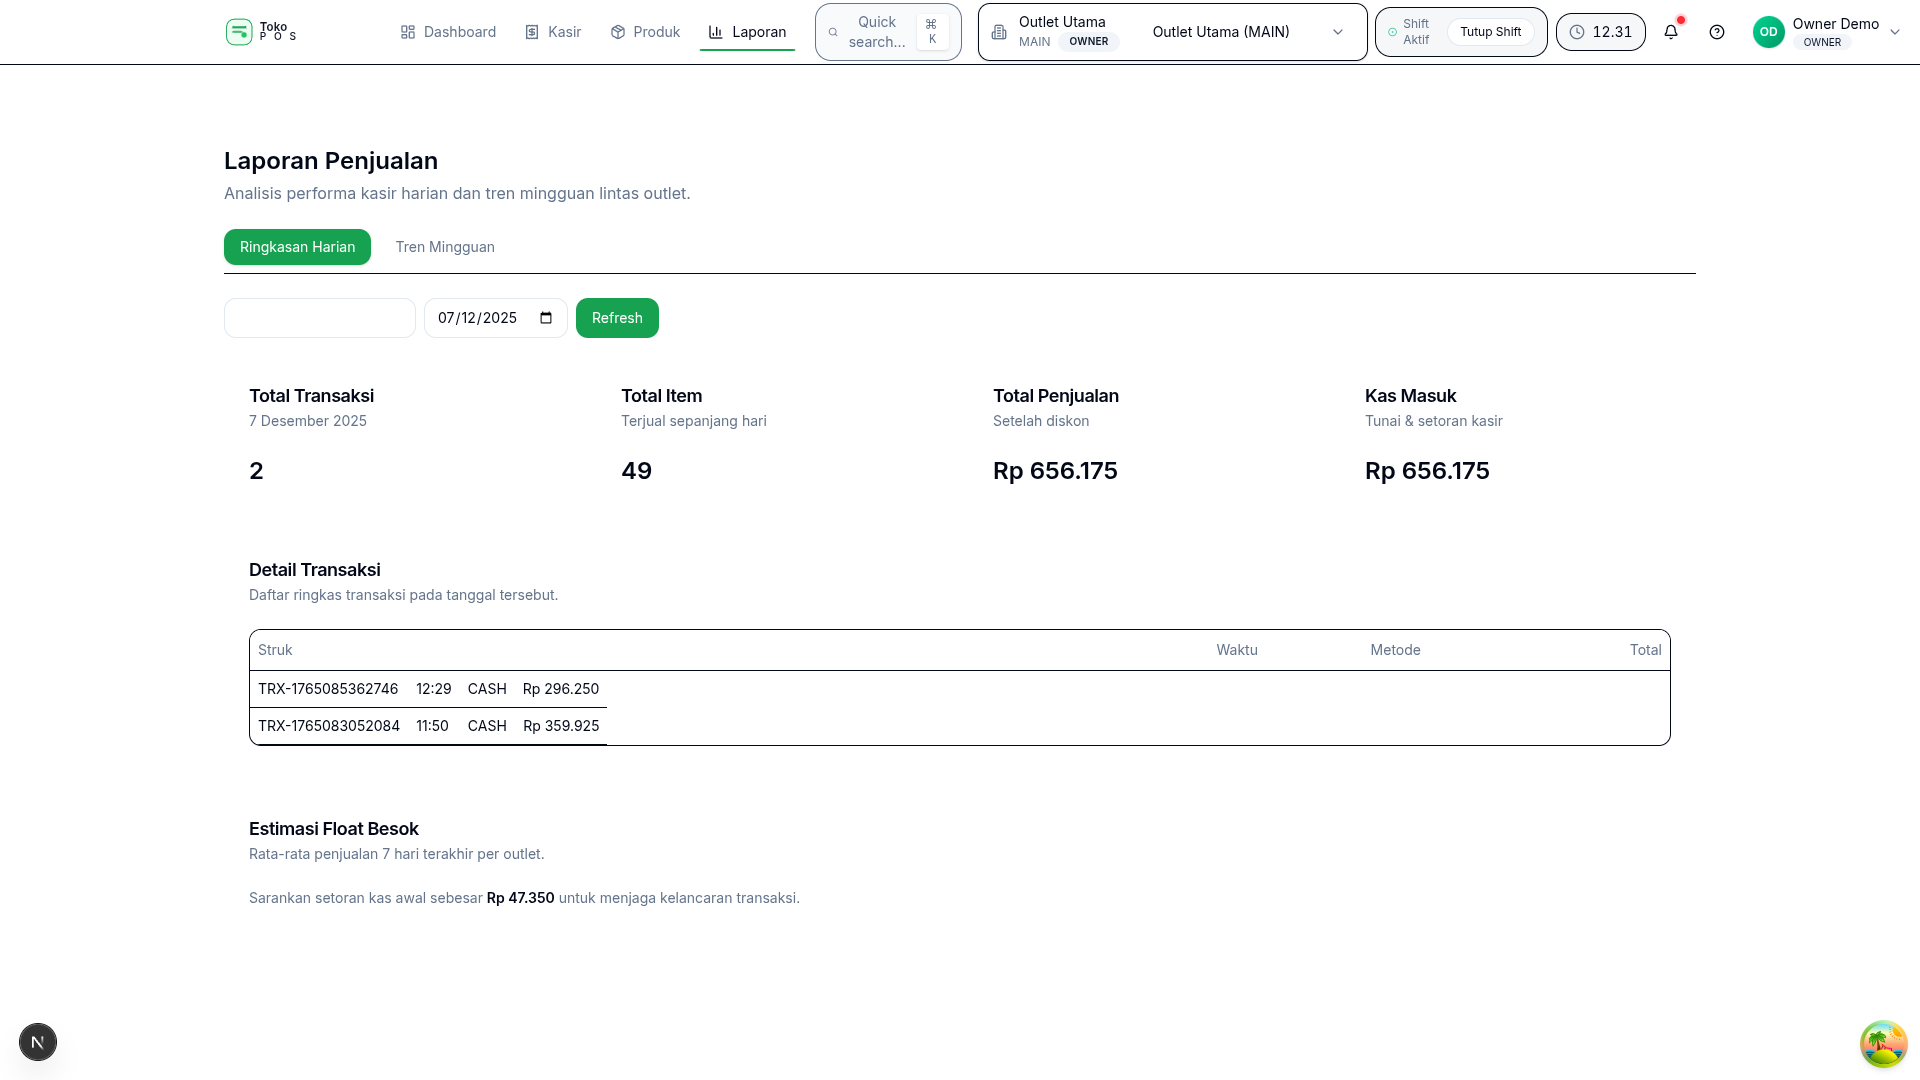Click the OD user avatar

1768,32
